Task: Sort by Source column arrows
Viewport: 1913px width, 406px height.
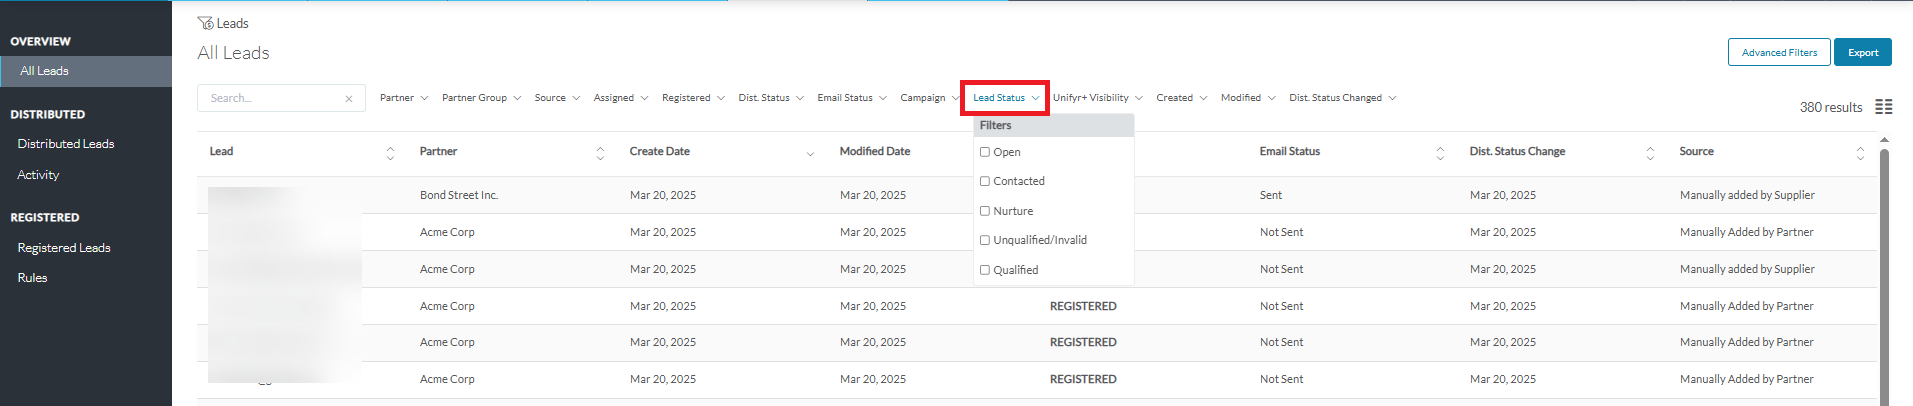Action: click(x=1860, y=153)
